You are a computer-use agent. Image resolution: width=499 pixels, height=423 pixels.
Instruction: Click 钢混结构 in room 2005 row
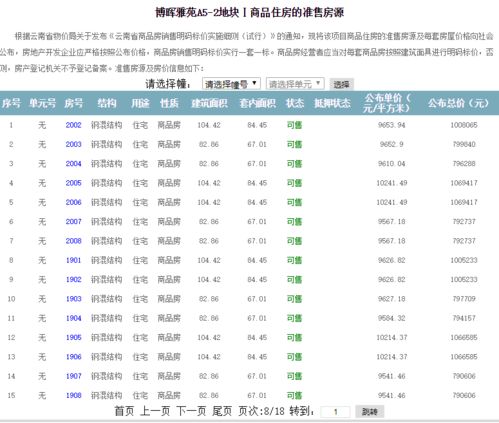(107, 183)
